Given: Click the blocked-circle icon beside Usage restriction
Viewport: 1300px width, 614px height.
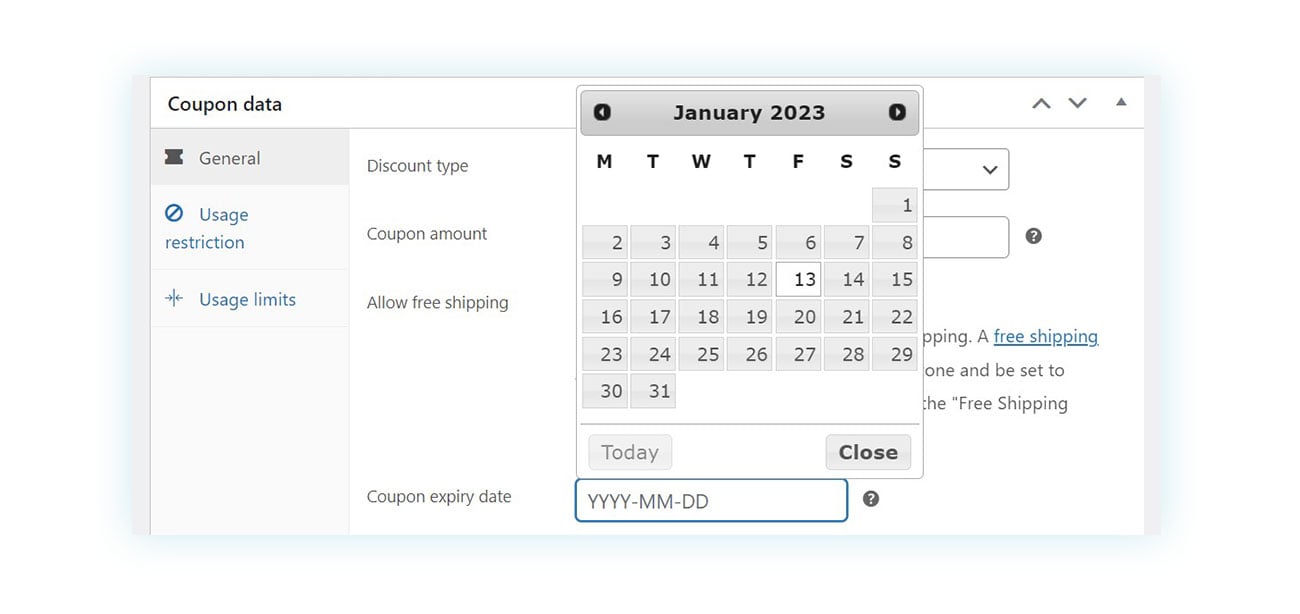Looking at the screenshot, I should coord(174,214).
